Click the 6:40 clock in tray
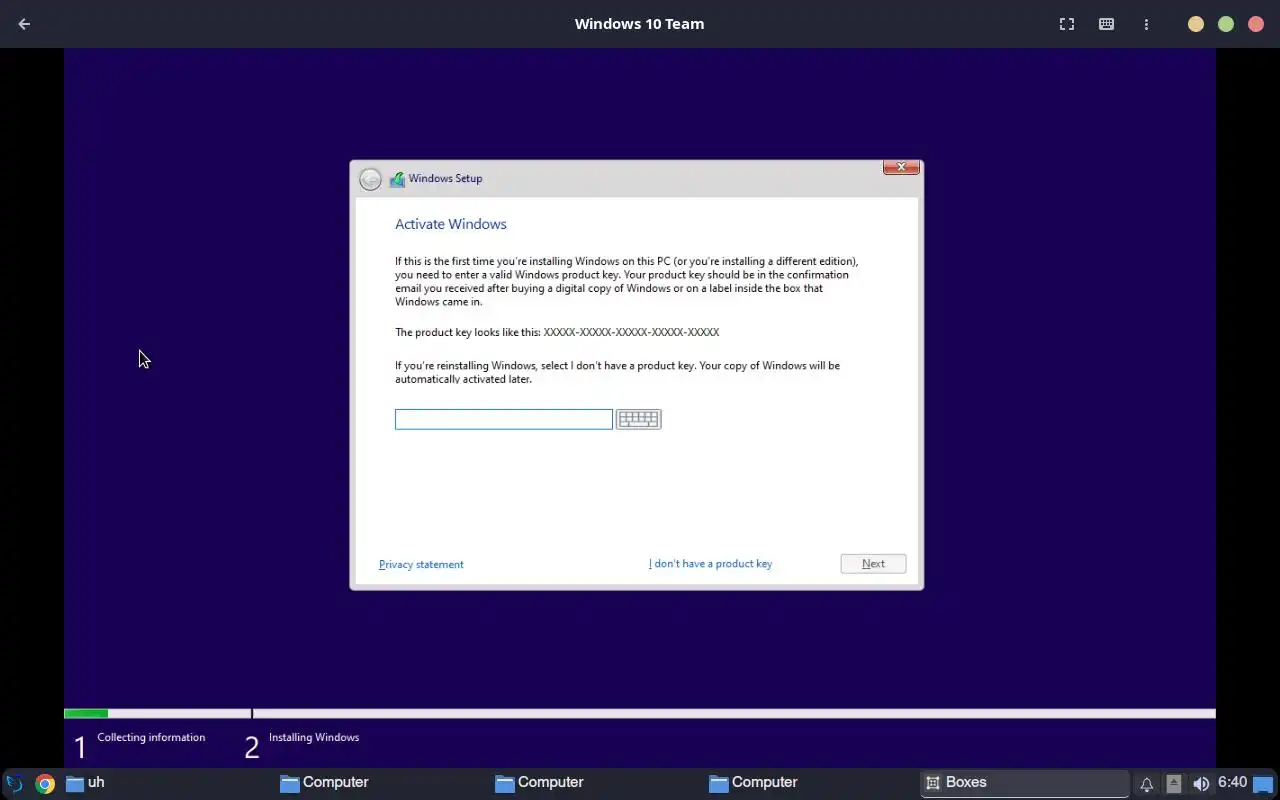The width and height of the screenshot is (1280, 800). point(1232,782)
